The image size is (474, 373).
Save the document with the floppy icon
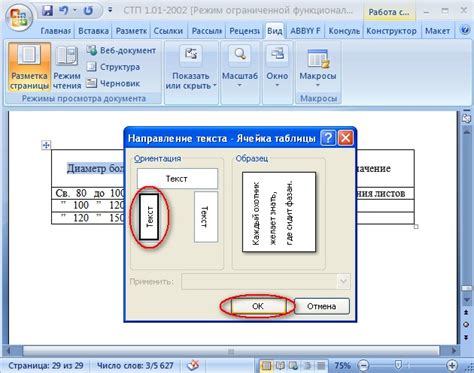click(47, 11)
